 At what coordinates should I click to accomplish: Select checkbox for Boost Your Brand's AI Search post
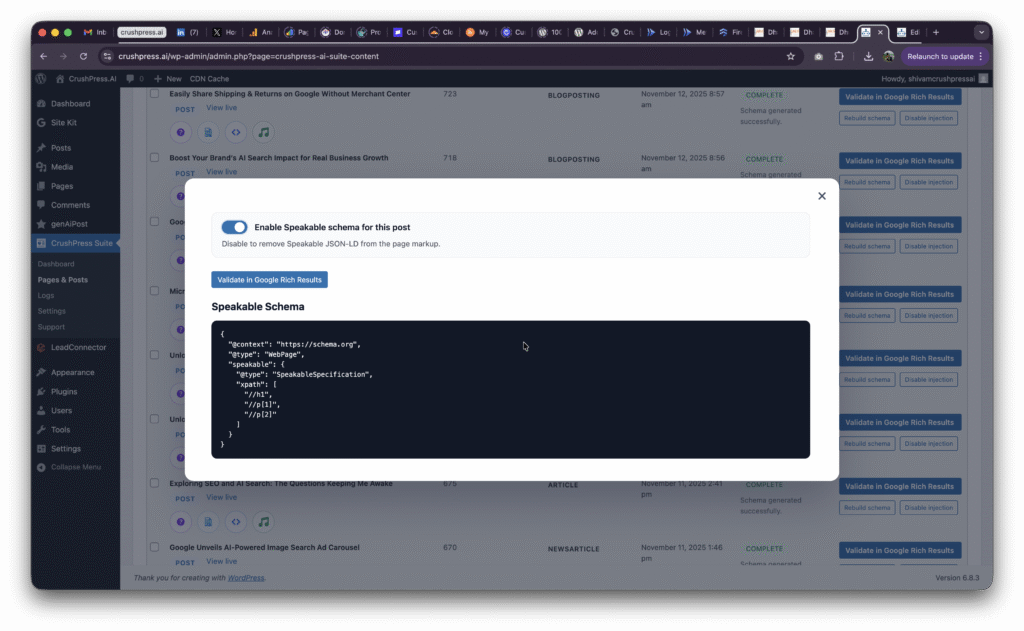coord(154,157)
